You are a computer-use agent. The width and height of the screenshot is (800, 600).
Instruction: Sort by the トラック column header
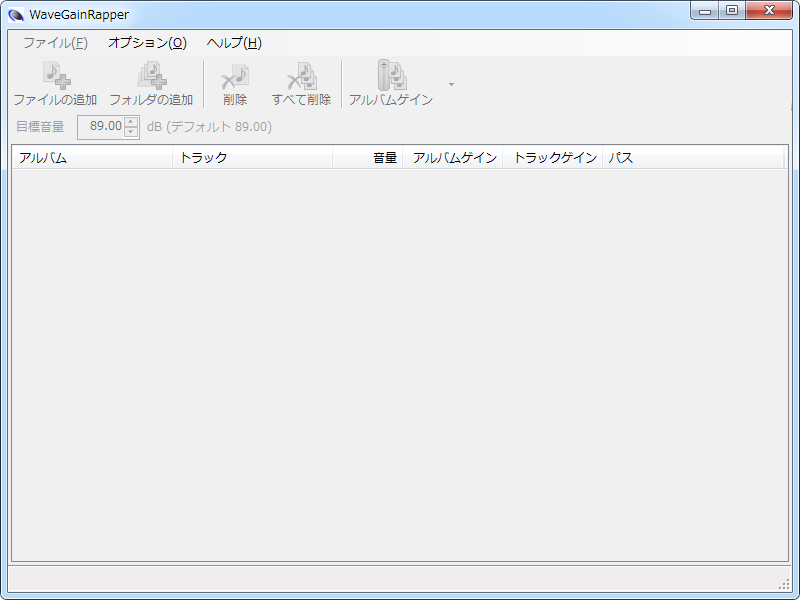[252, 158]
